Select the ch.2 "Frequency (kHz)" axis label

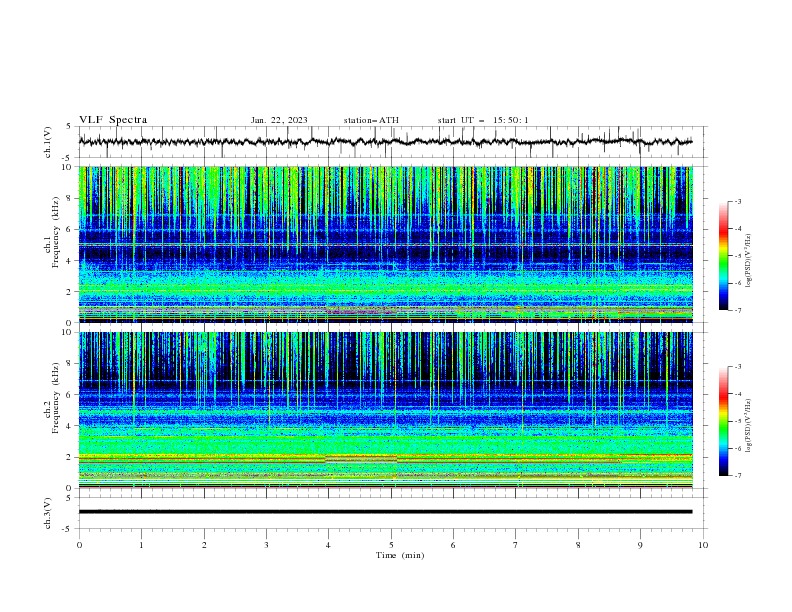(x=55, y=398)
